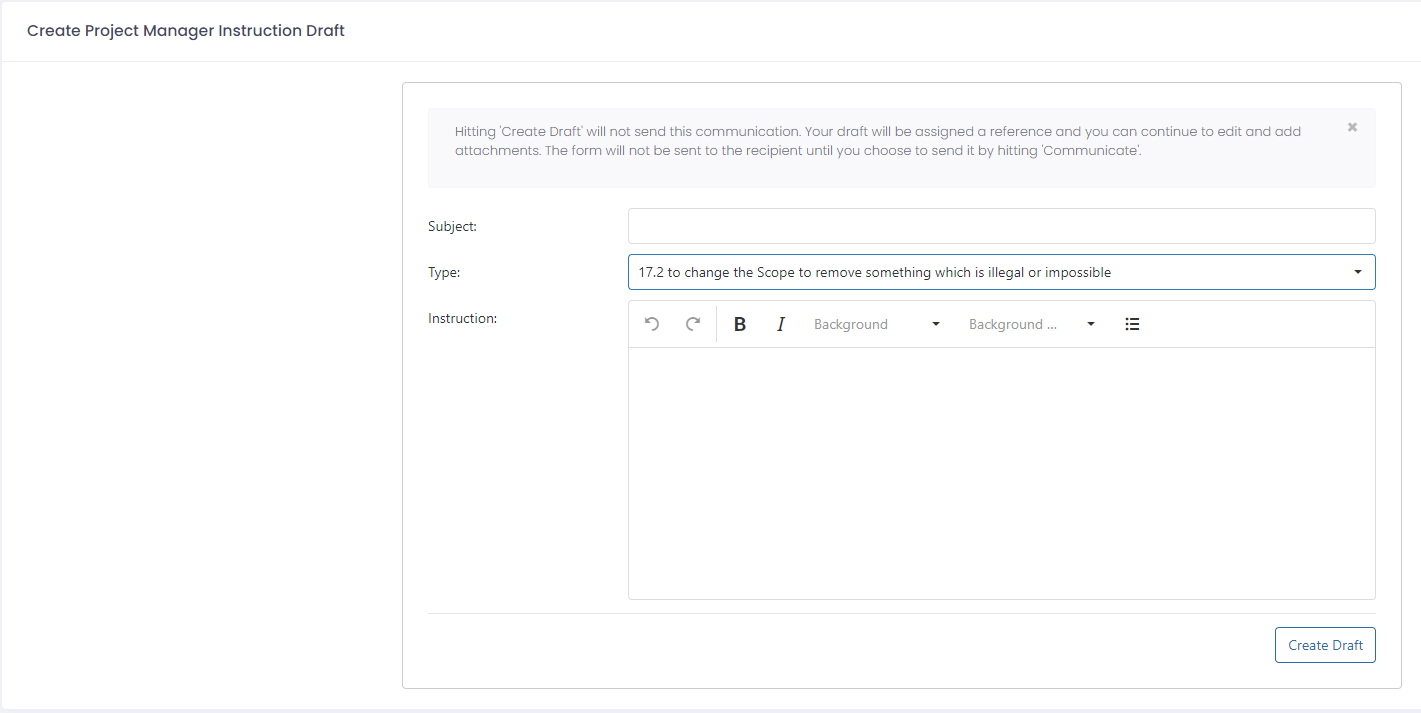
Task: Dismiss the 'Create Draft' info banner
Action: point(1352,127)
